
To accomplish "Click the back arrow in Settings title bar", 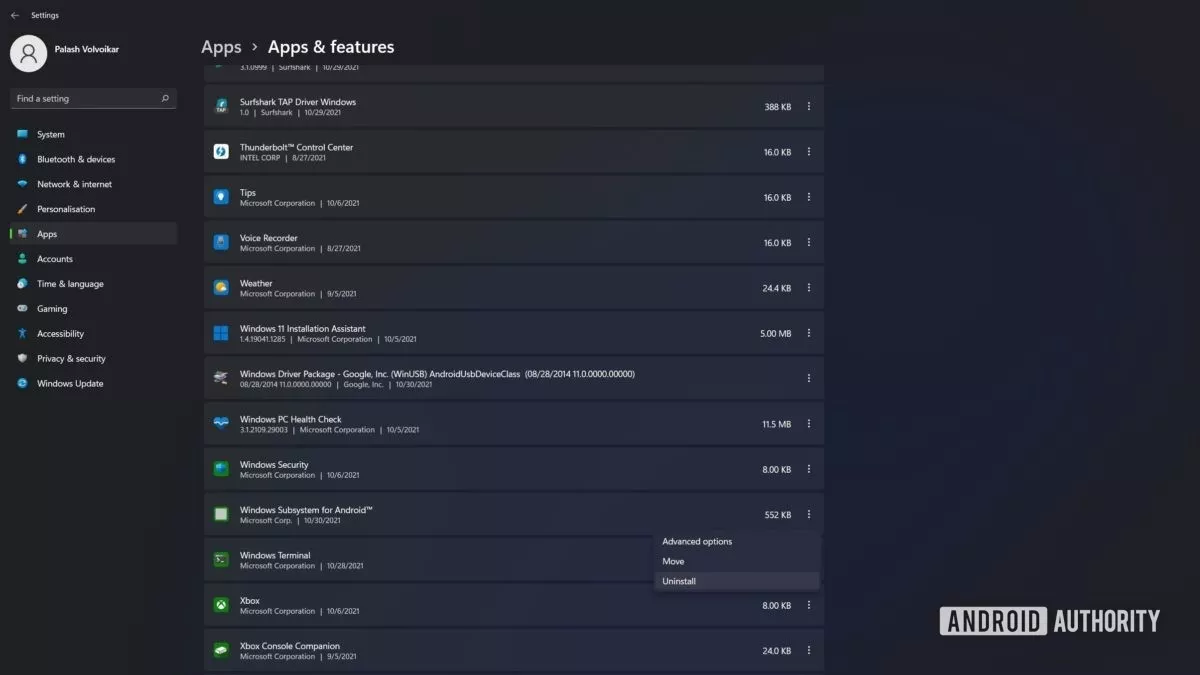I will pos(14,15).
